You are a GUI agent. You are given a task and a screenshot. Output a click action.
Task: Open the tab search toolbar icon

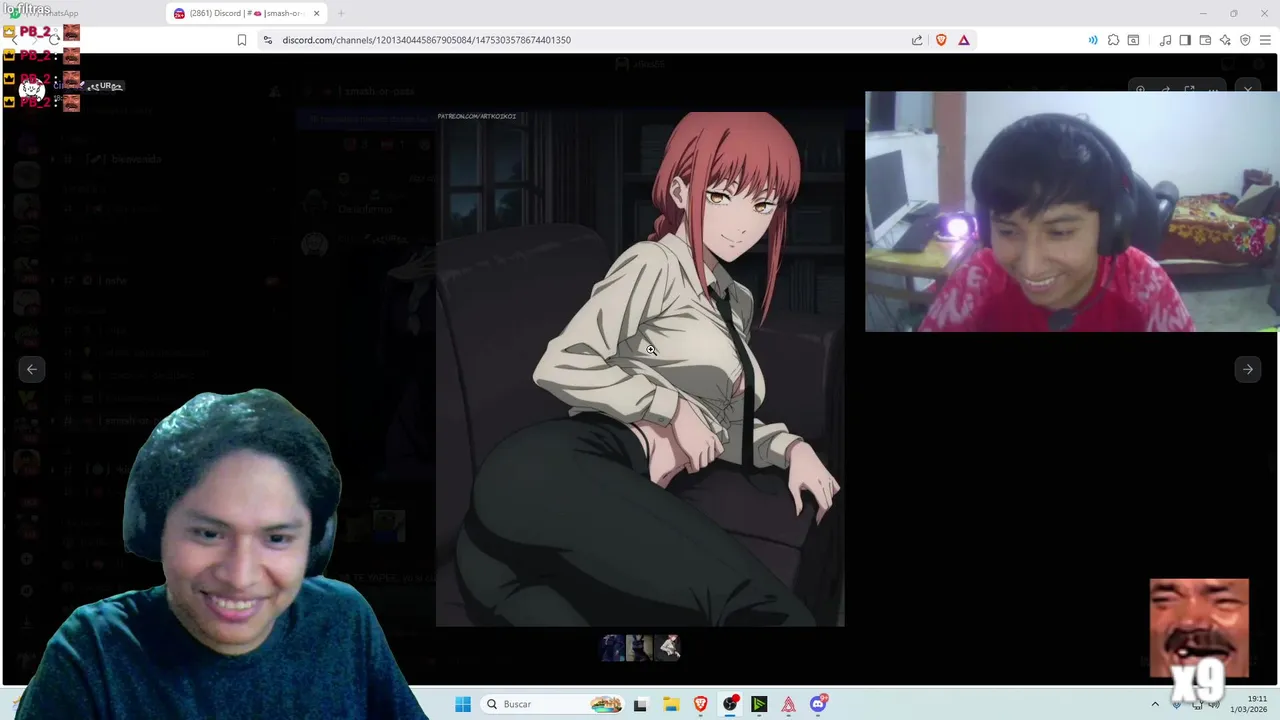pos(1133,40)
